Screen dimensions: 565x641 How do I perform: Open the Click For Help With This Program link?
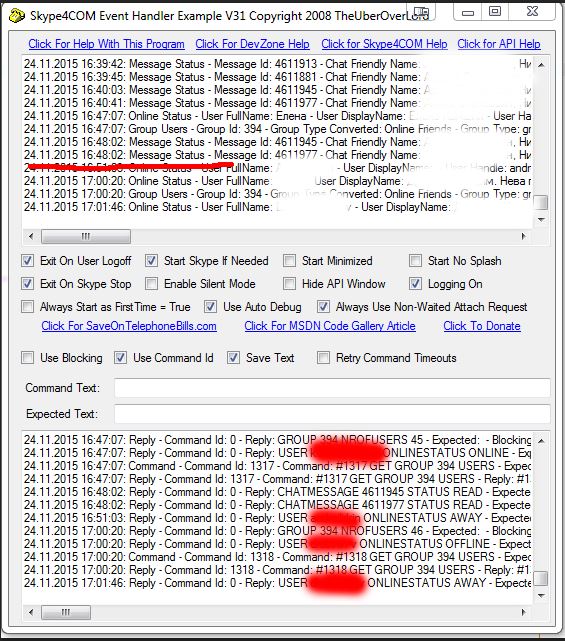(106, 44)
